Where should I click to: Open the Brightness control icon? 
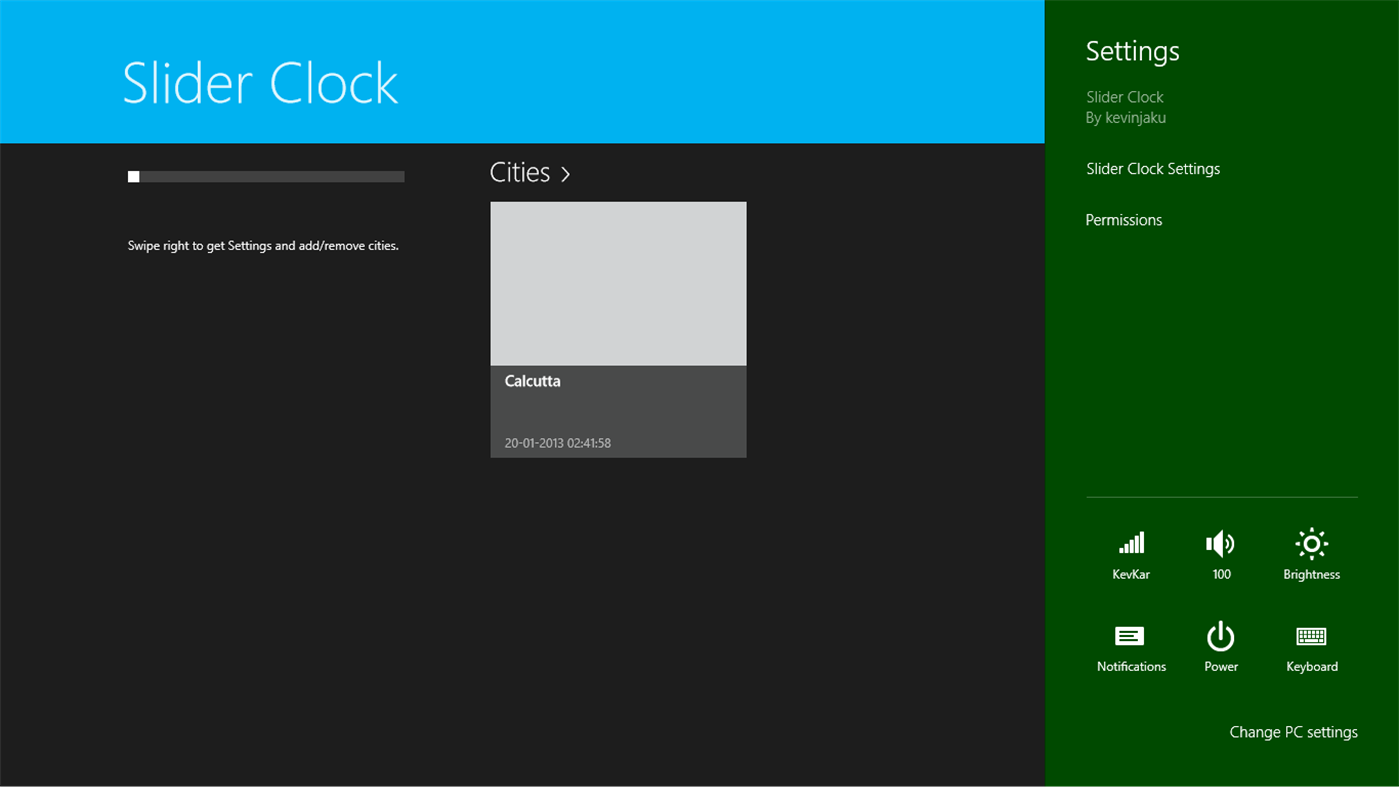point(1311,554)
